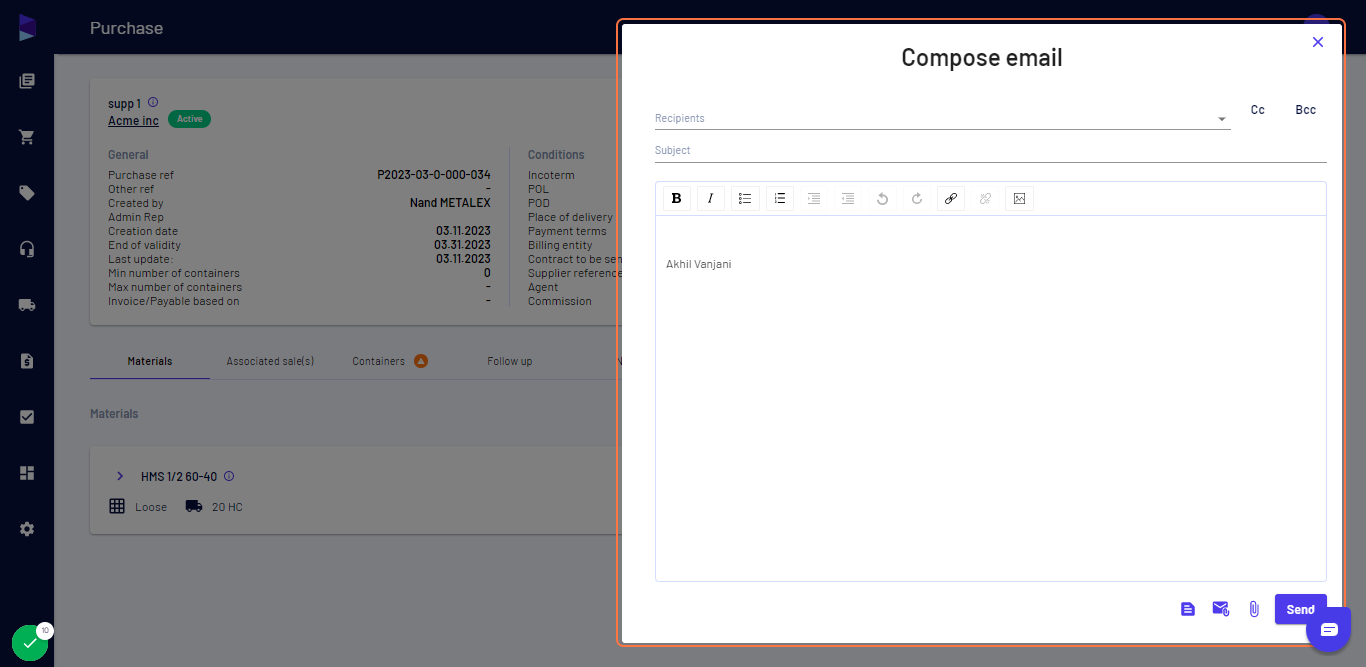1366x667 pixels.
Task: Expand the HMS 1/2 60-40 material row
Action: coord(120,476)
